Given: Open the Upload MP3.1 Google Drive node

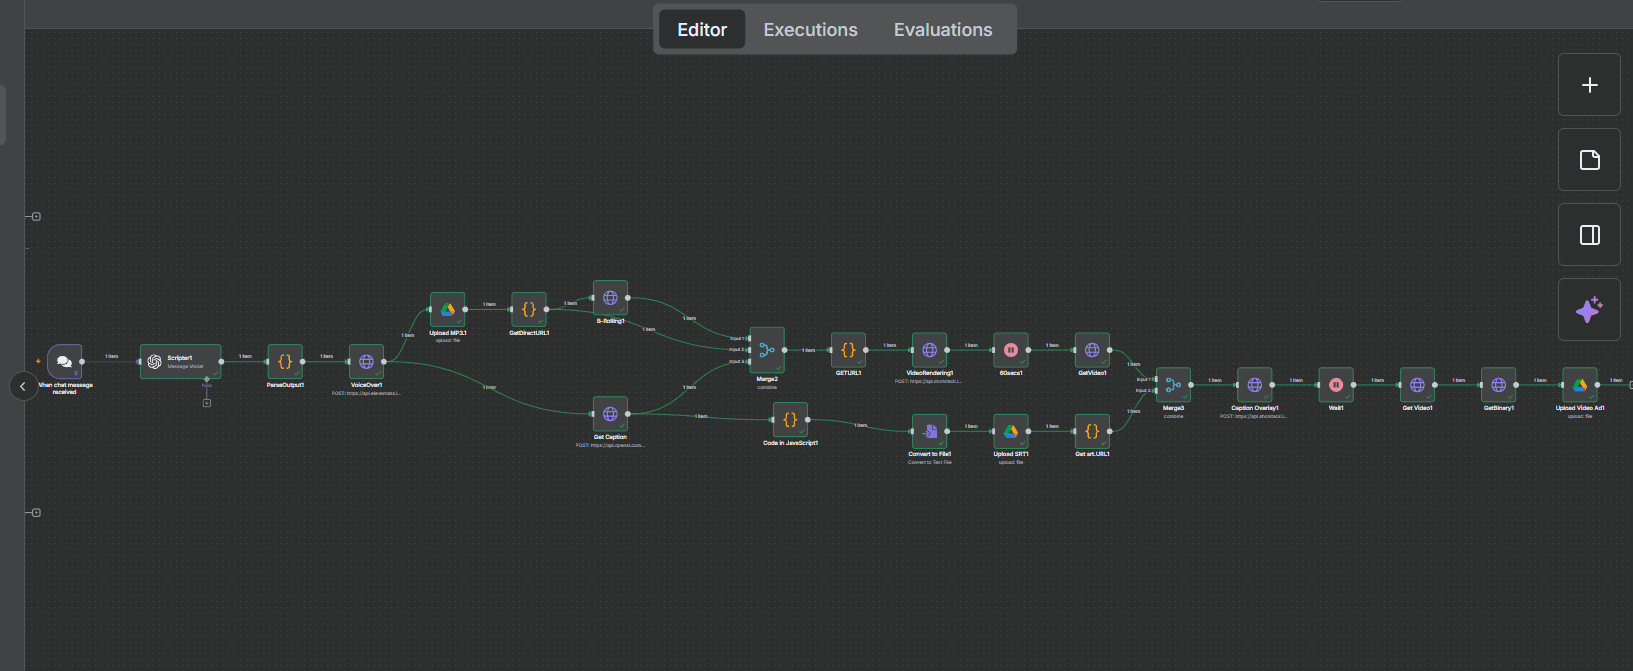Looking at the screenshot, I should pos(448,309).
